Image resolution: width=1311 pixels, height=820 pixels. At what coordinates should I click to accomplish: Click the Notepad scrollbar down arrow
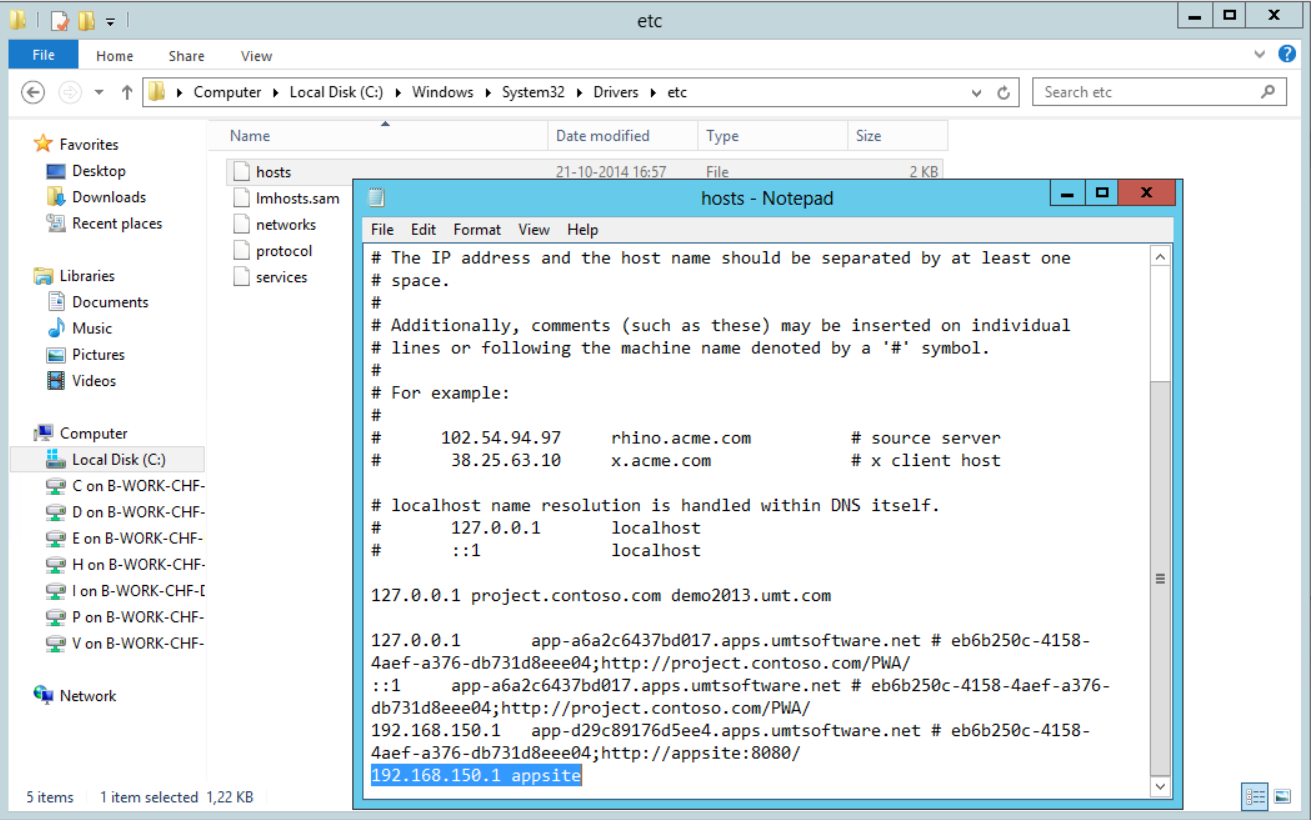(x=1160, y=787)
